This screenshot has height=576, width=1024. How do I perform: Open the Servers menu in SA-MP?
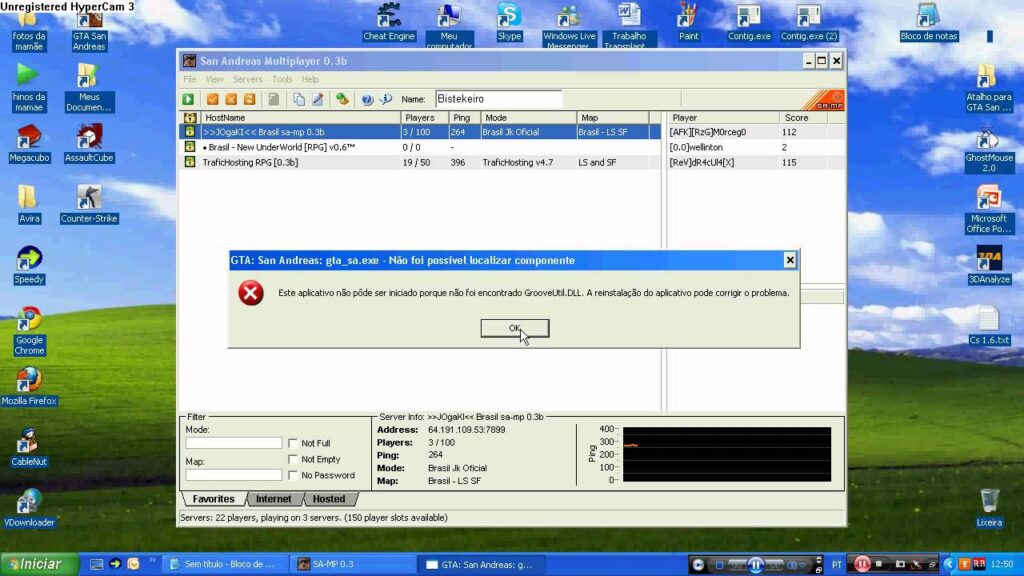coord(248,79)
